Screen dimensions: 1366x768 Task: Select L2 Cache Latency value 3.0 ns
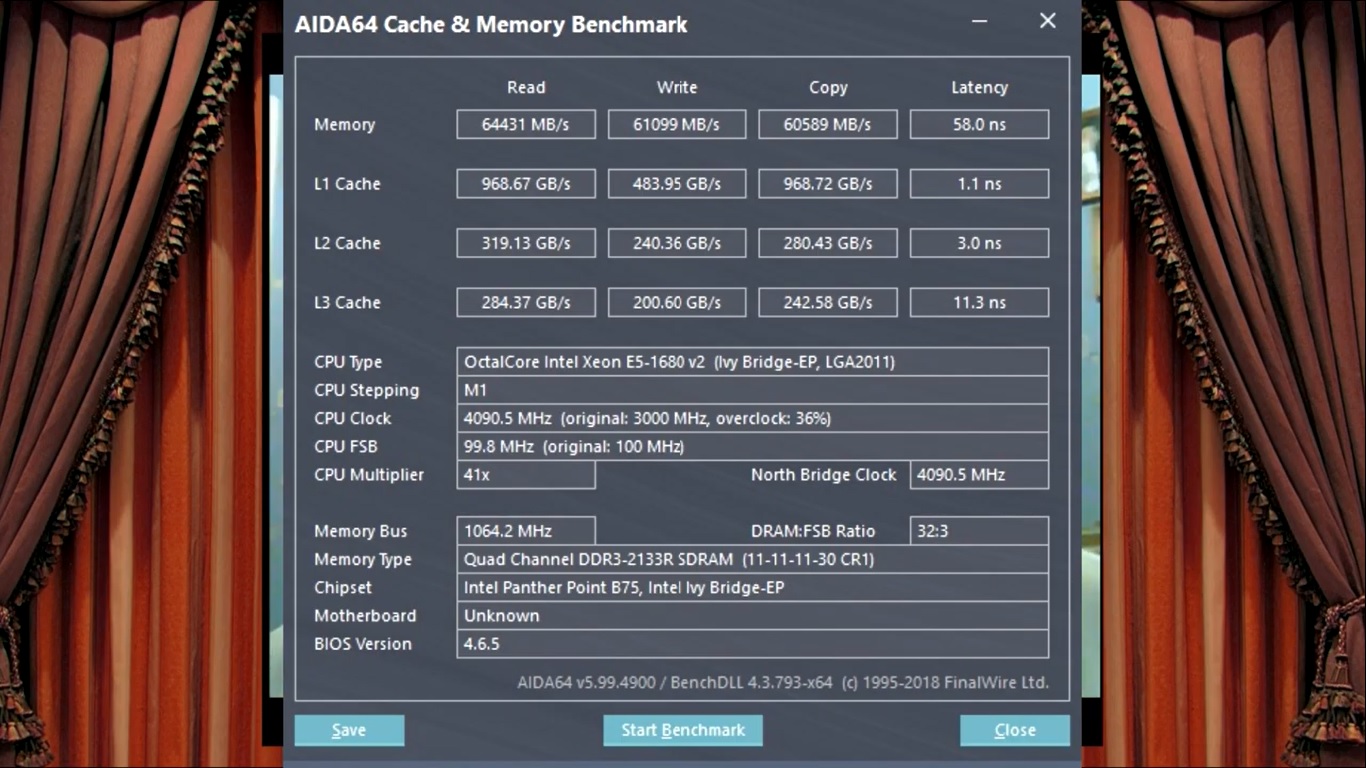pos(979,243)
